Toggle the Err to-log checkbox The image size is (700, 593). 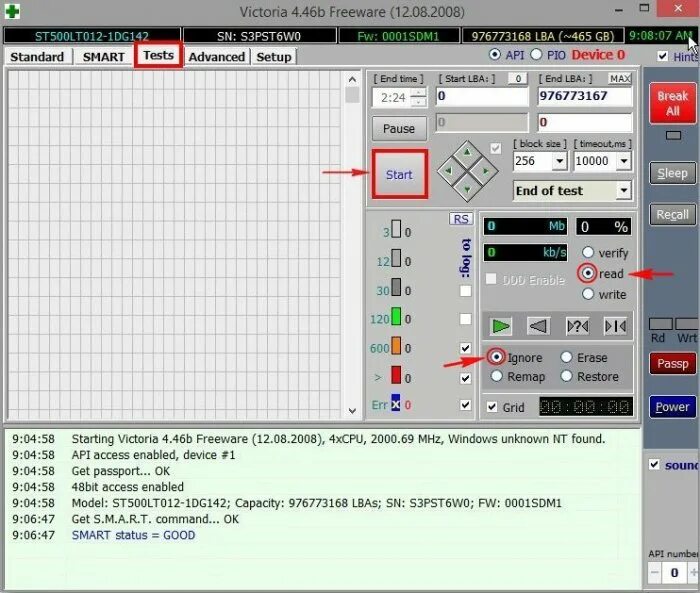click(465, 405)
